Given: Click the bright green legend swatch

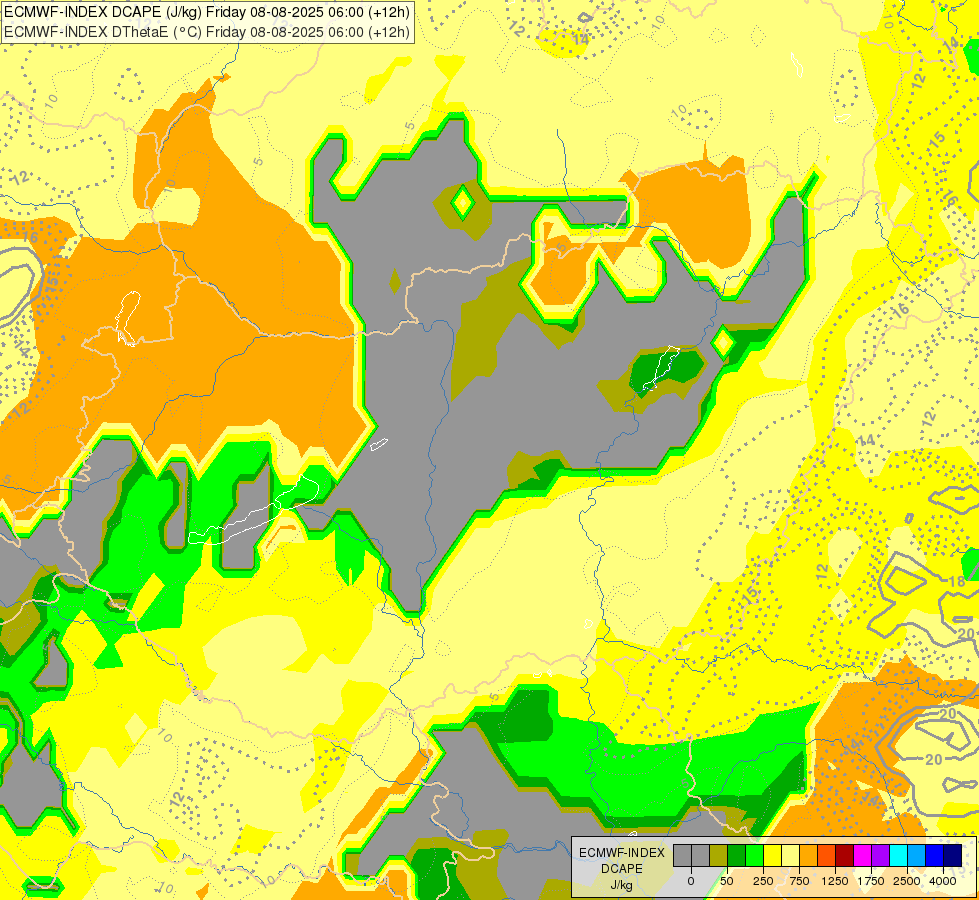Looking at the screenshot, I should point(755,855).
